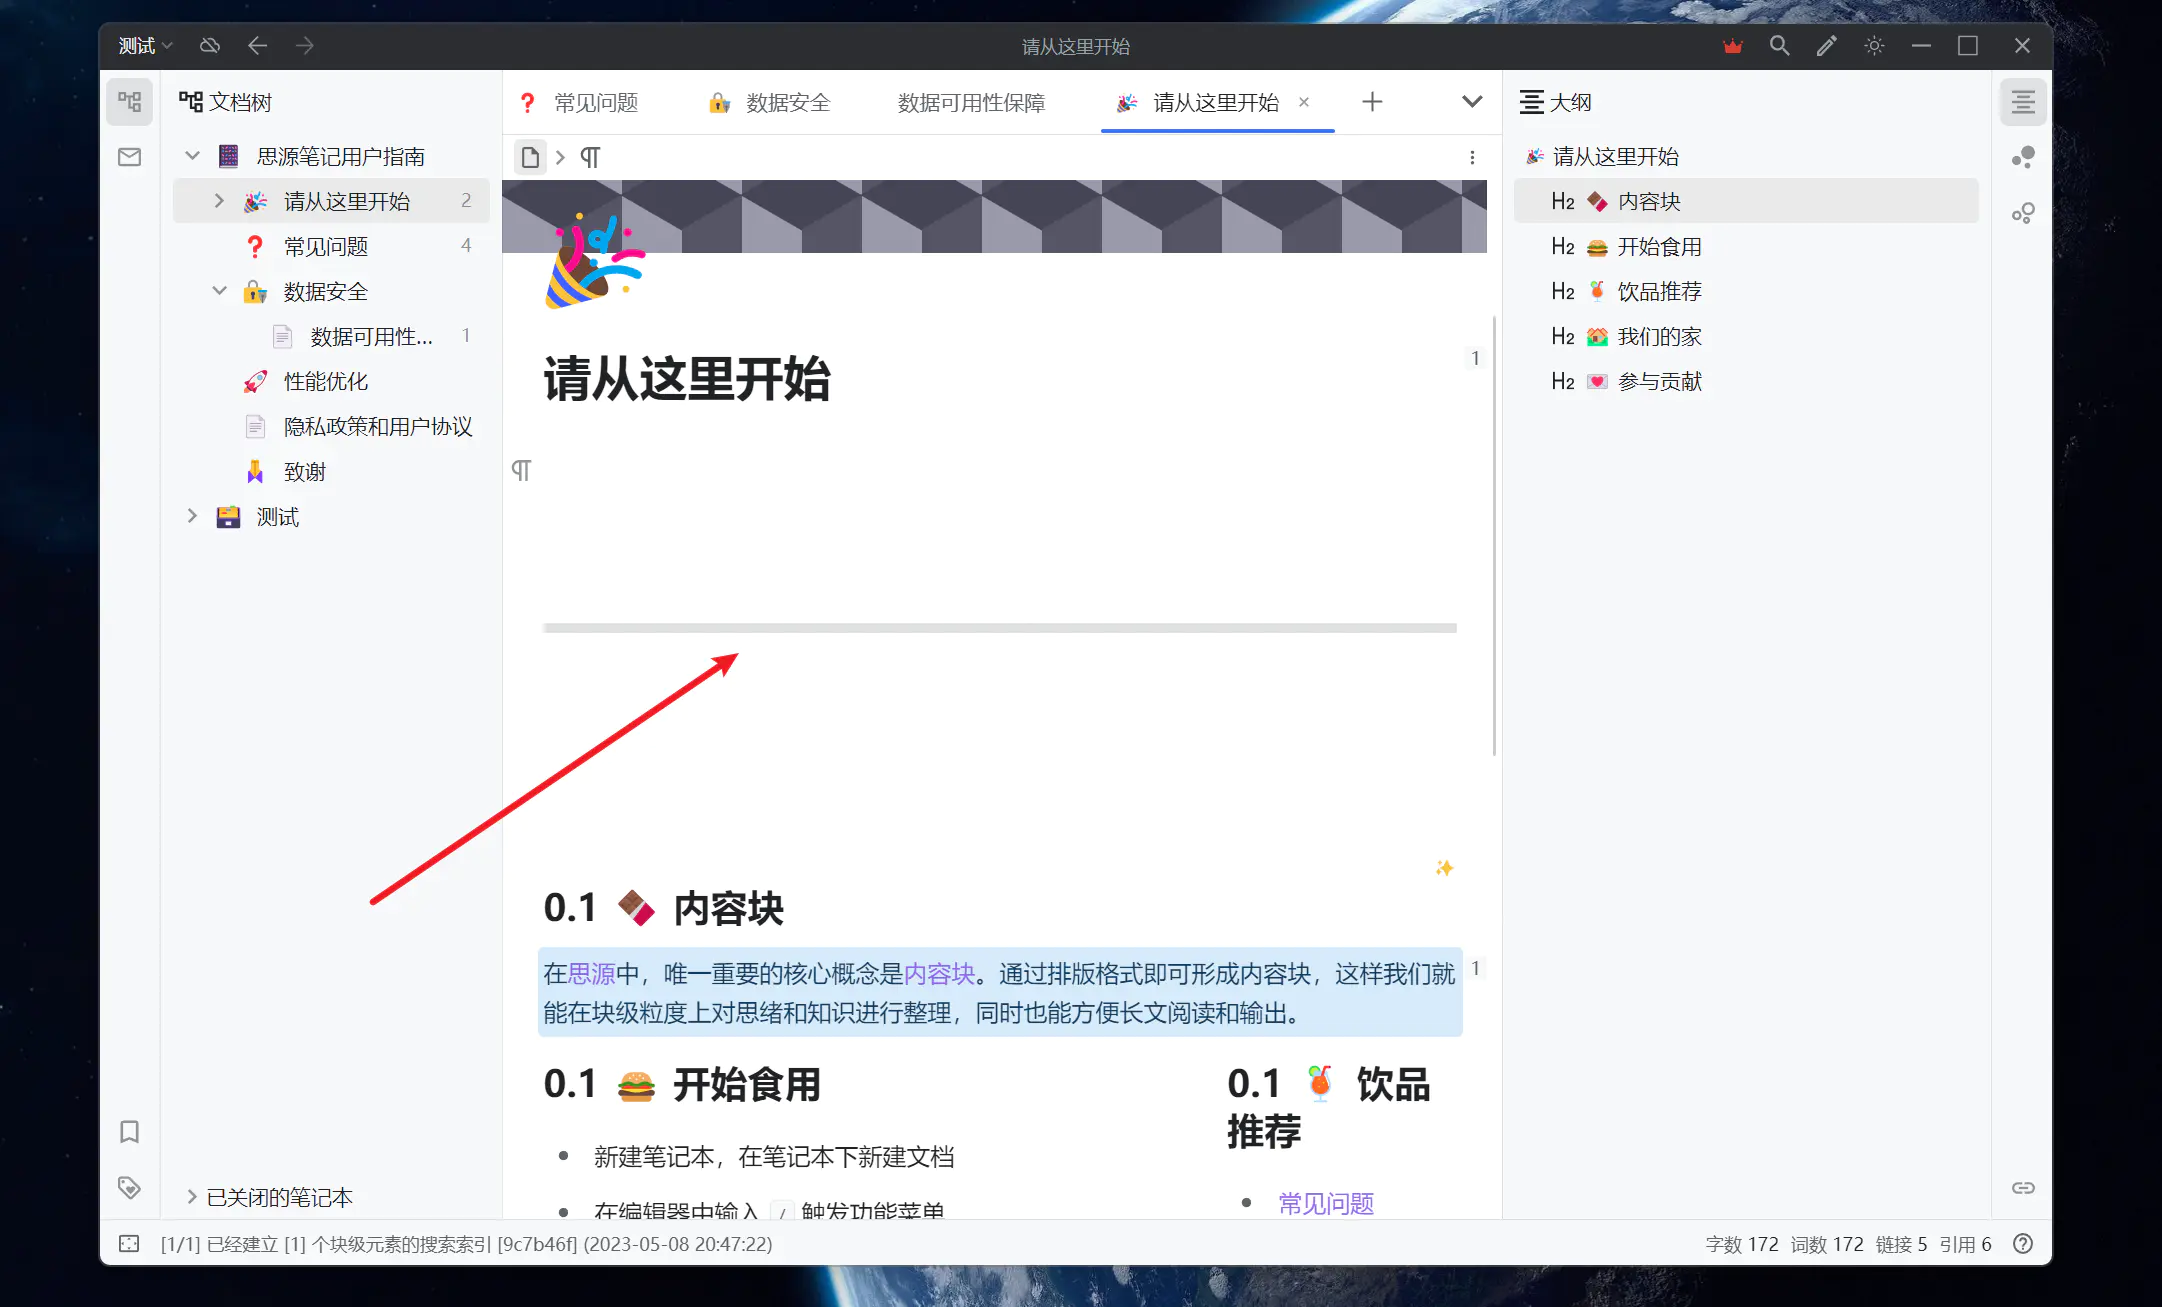Toggle the outline panel dock icon
2162x1307 pixels.
coord(2023,102)
